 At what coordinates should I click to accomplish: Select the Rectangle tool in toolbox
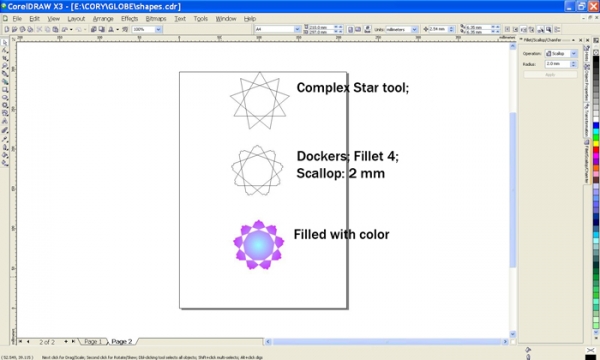5,90
